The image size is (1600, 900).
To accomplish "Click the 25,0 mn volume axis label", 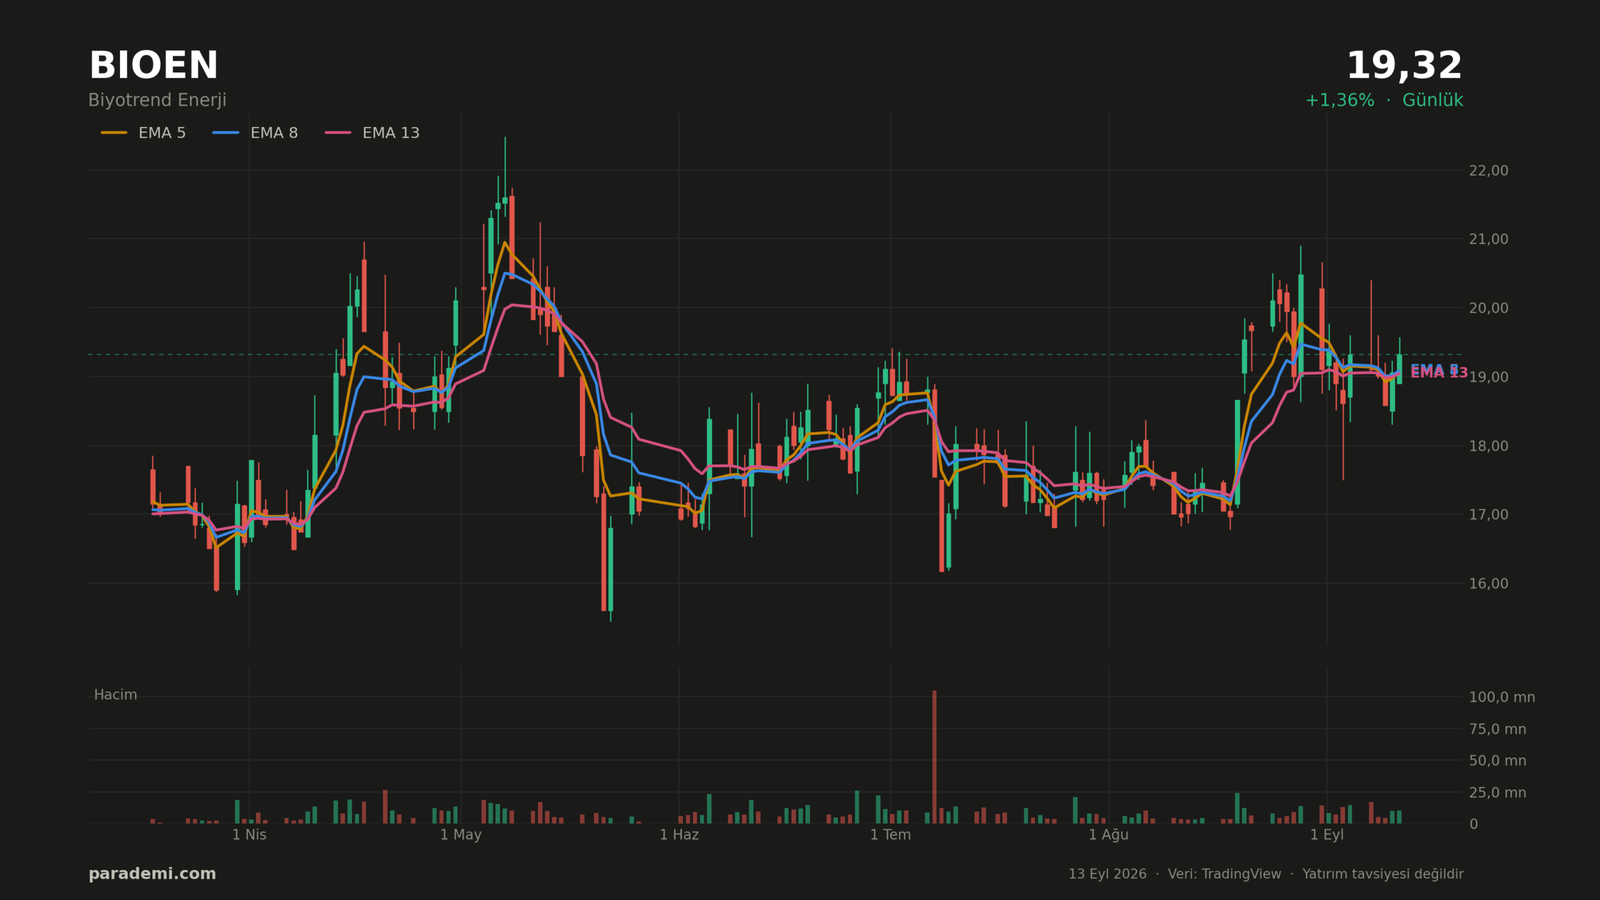I will click(1497, 793).
